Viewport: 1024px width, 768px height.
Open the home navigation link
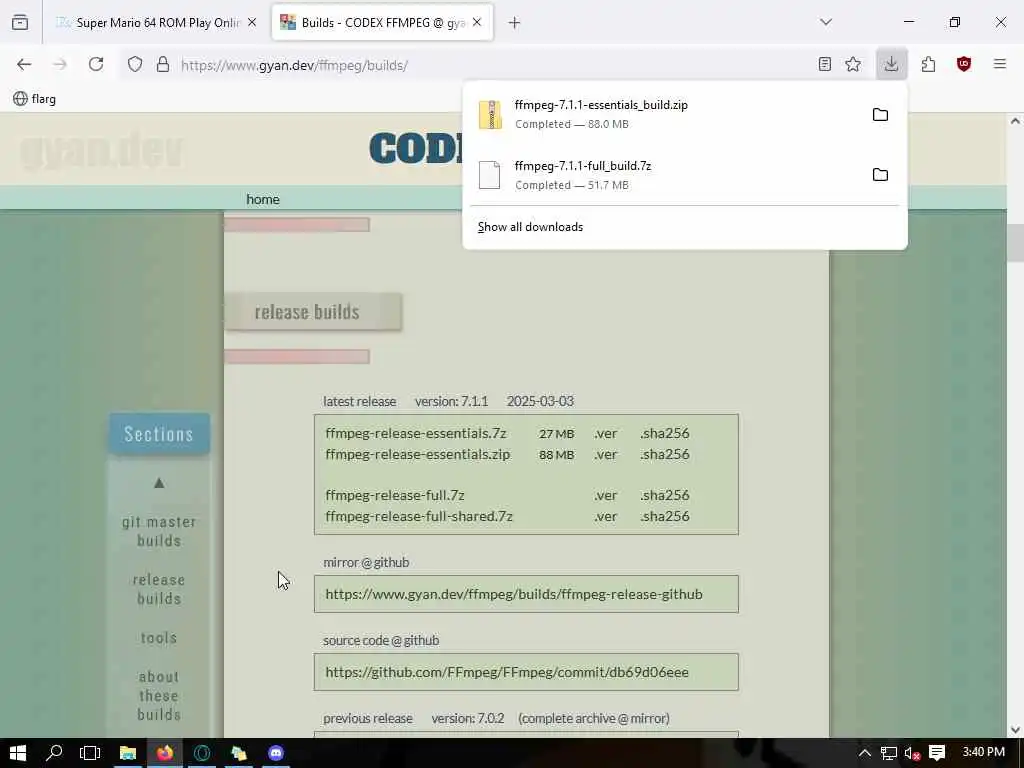point(263,199)
